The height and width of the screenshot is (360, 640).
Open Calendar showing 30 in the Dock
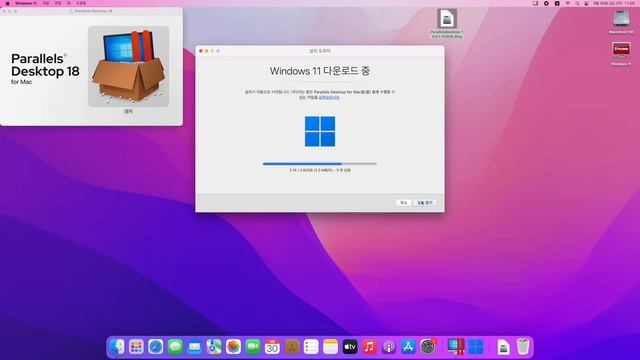[x=272, y=347]
